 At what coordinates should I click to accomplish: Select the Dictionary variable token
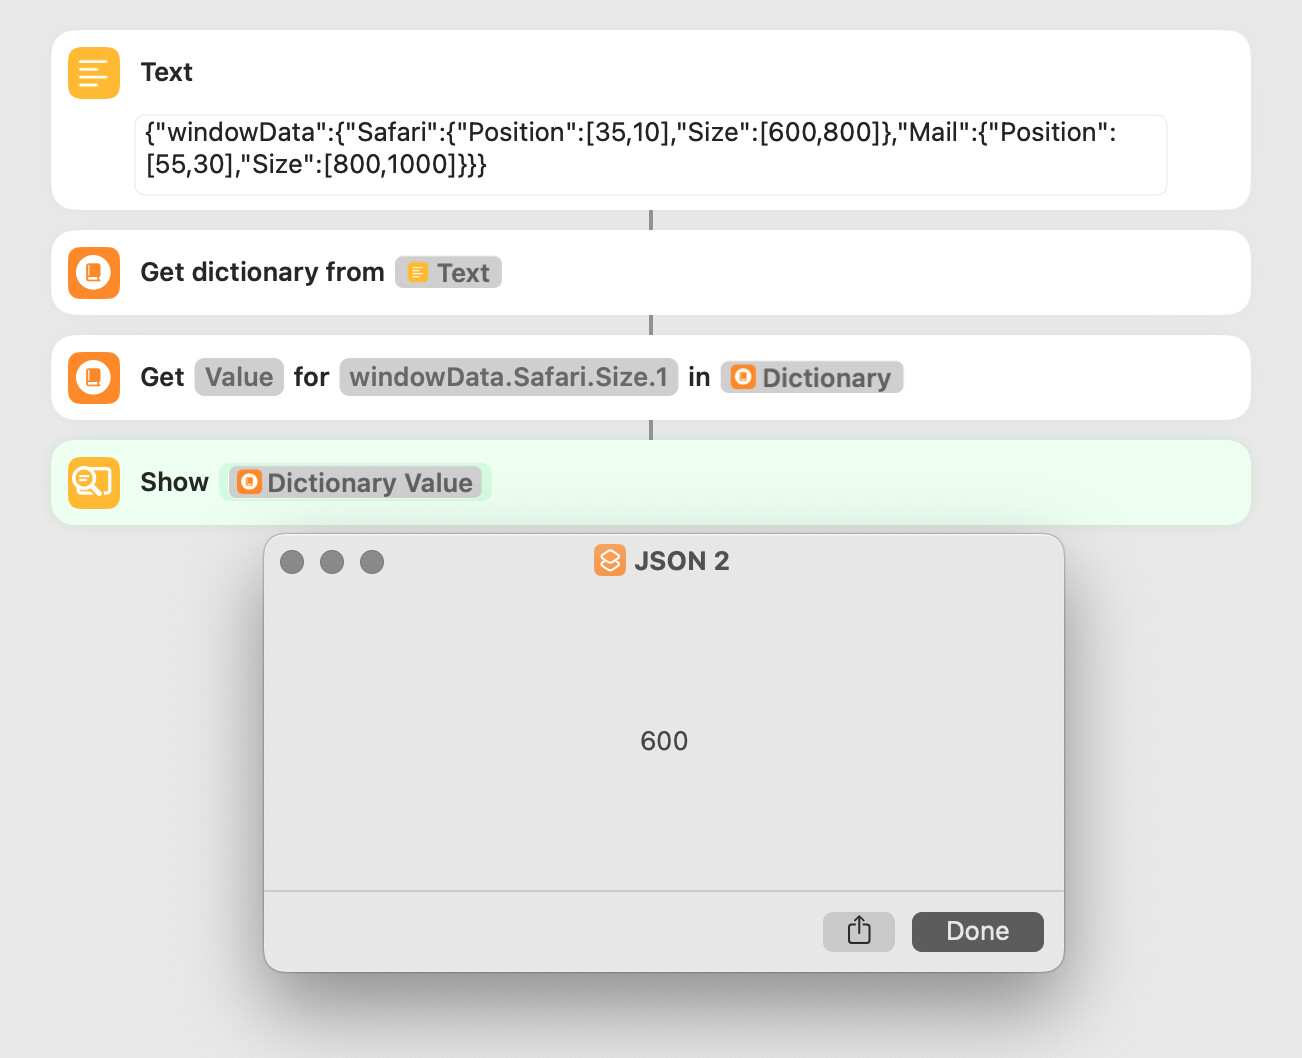pos(812,377)
